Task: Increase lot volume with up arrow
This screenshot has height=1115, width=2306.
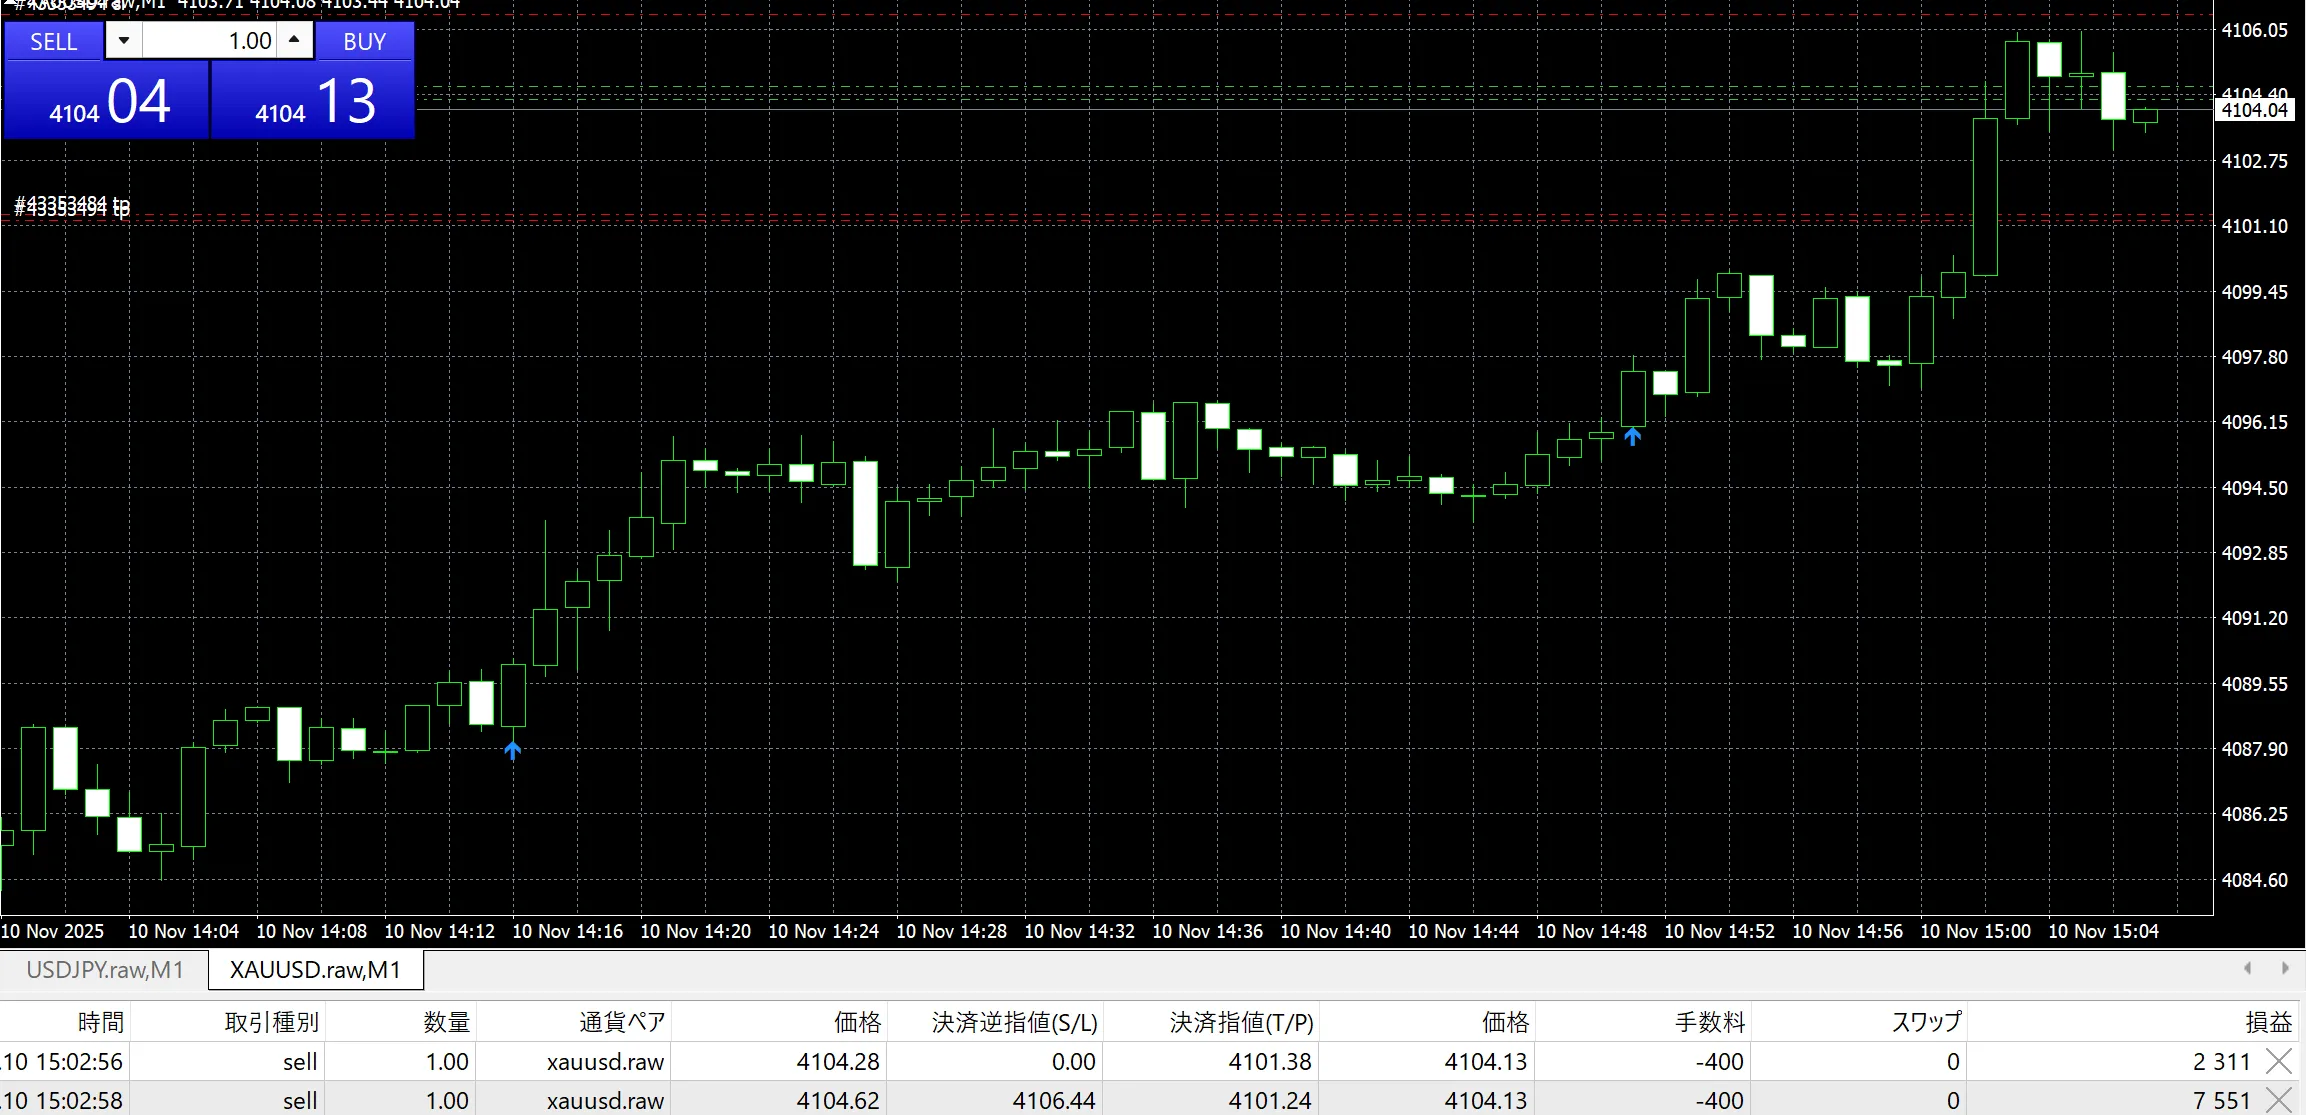Action: click(294, 40)
